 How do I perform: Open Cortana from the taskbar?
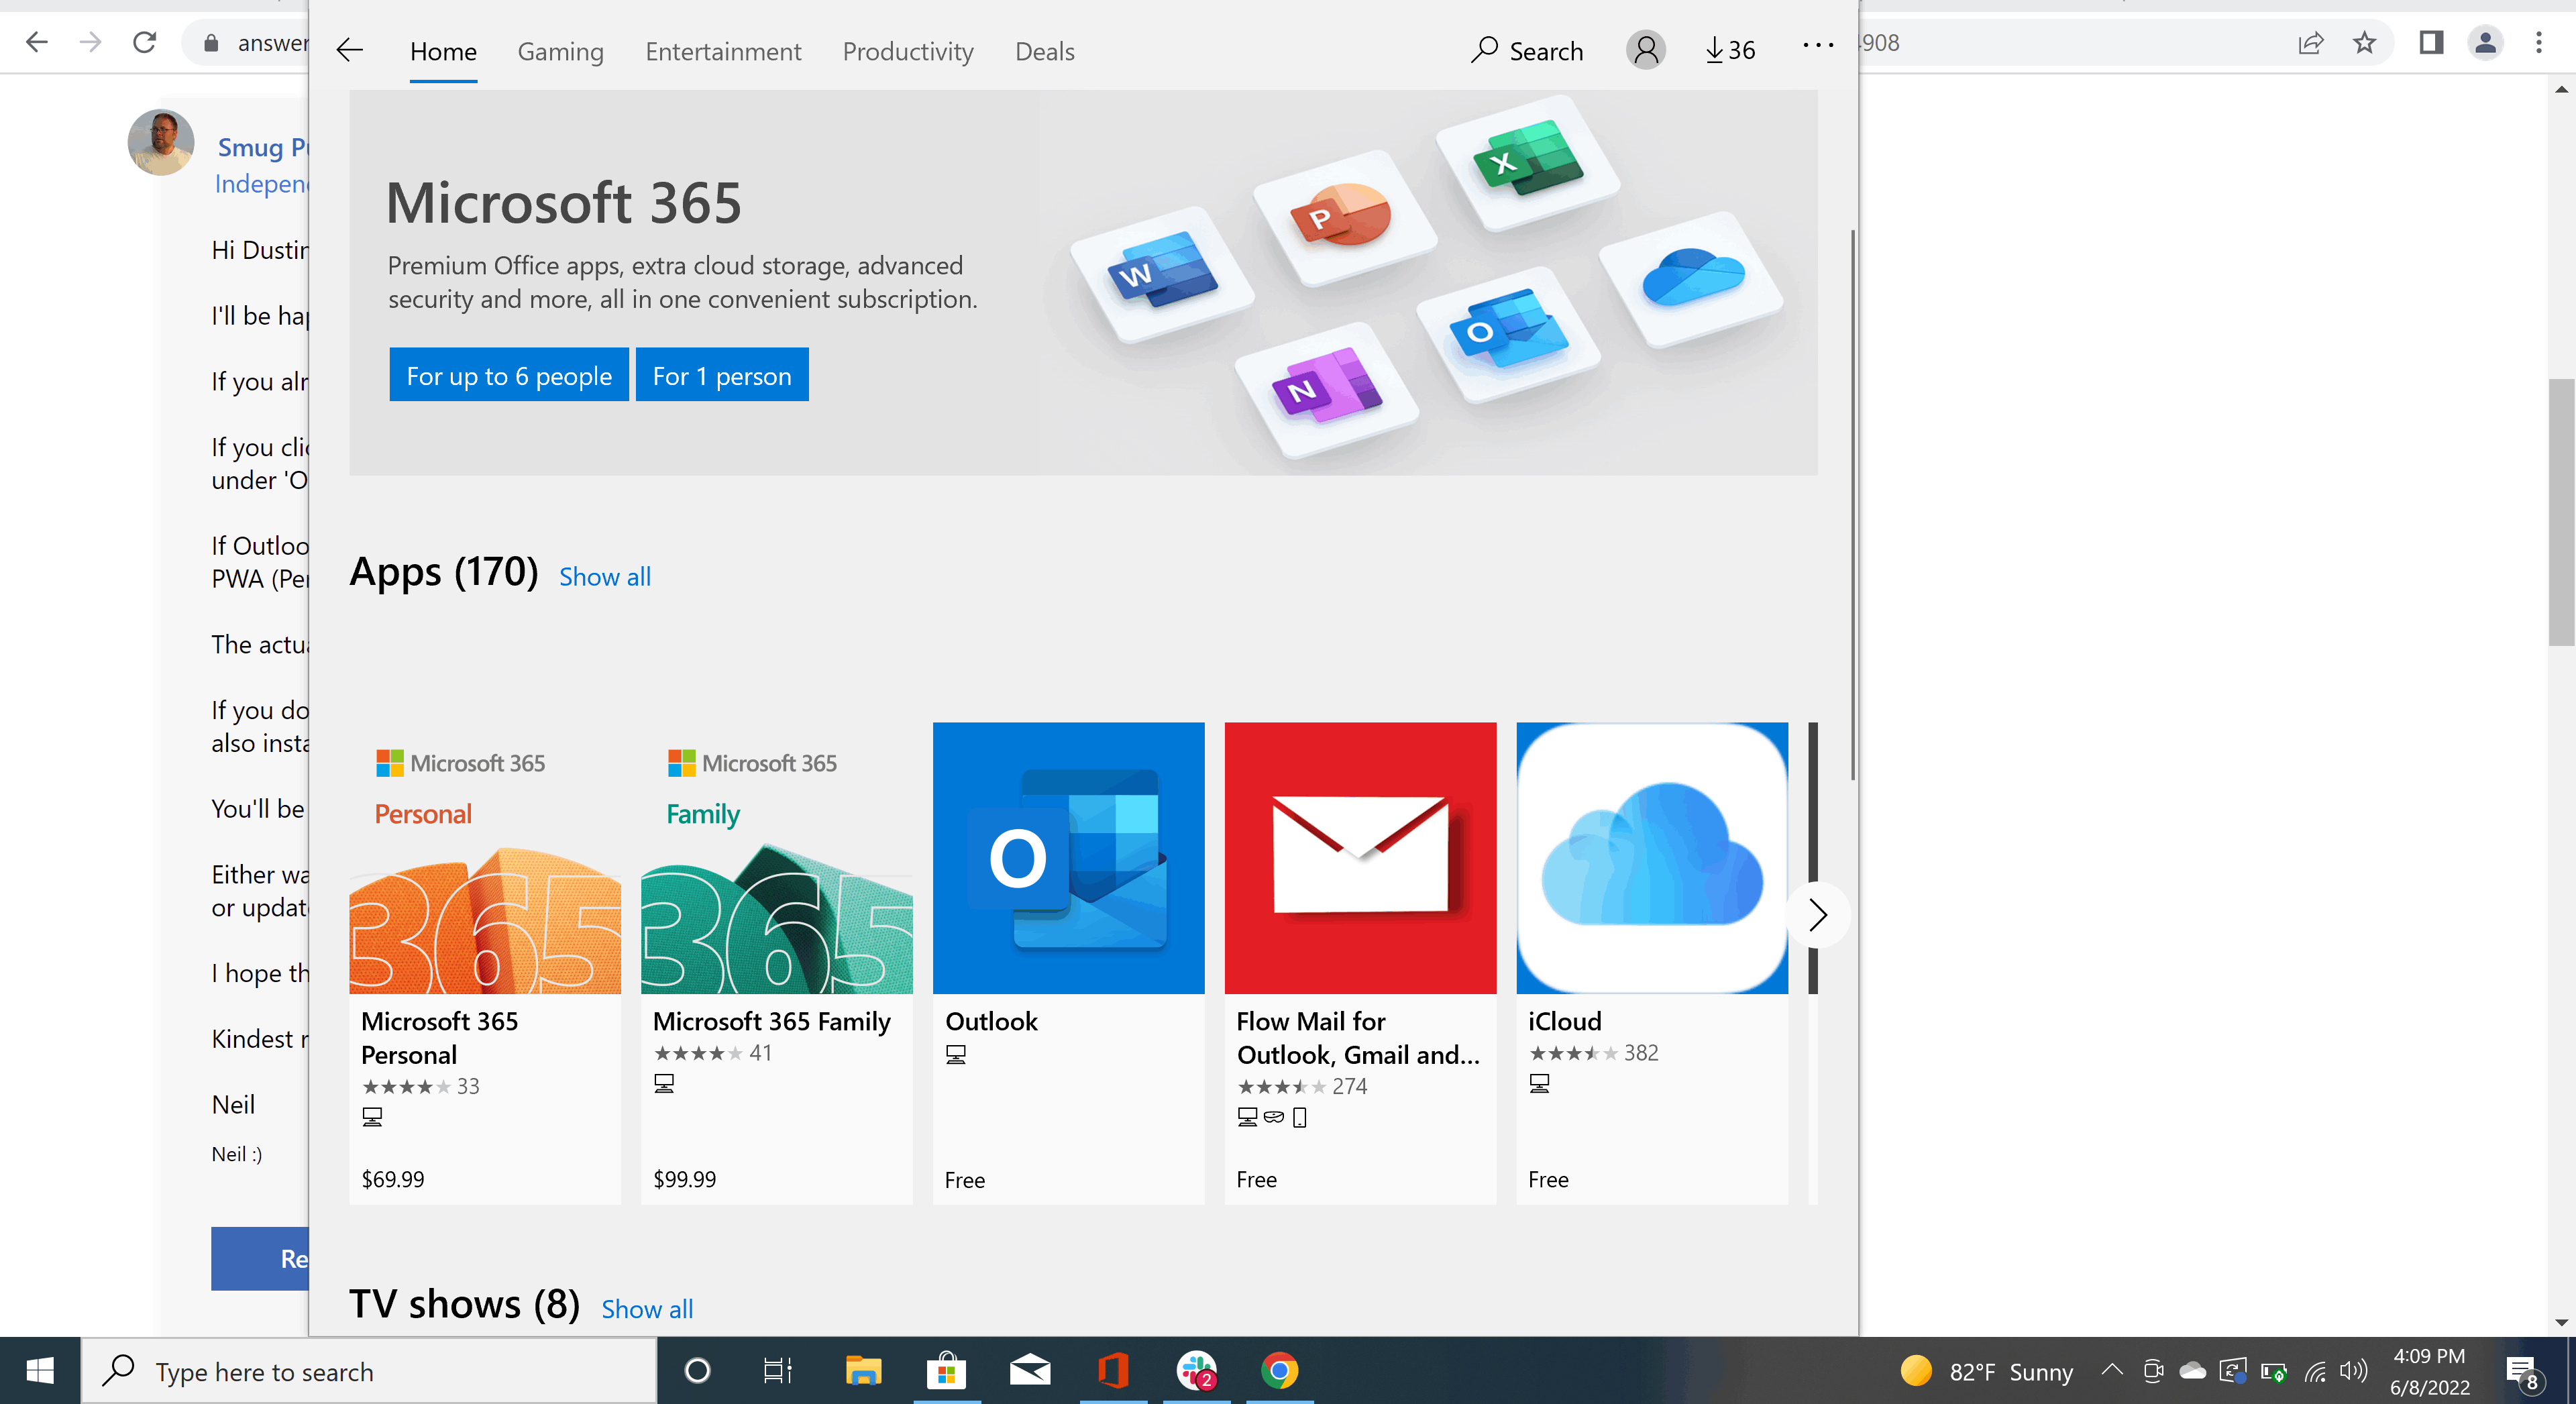[697, 1371]
